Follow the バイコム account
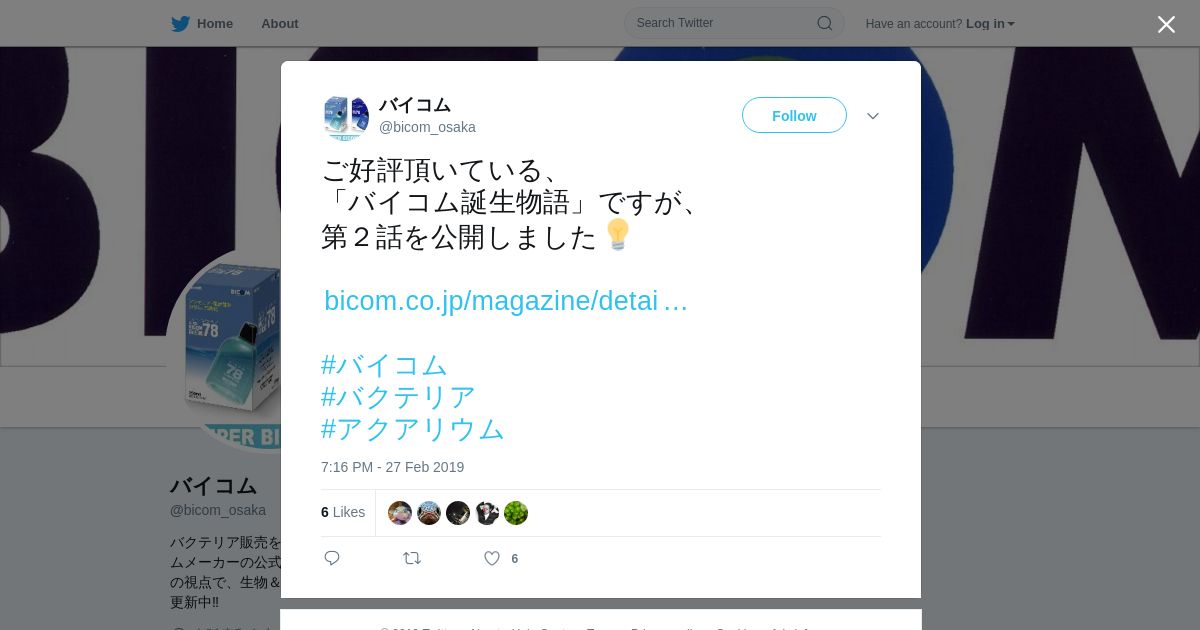 tap(794, 116)
